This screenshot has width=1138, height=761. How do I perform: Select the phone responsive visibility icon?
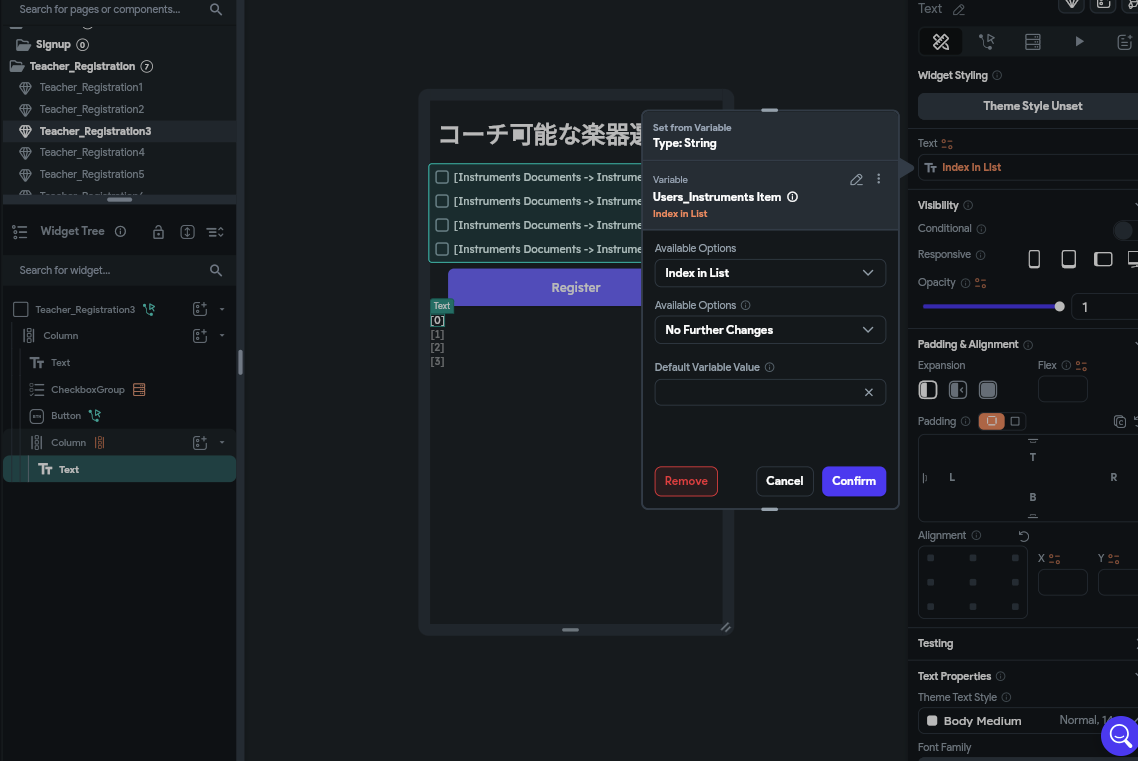pos(1034,259)
